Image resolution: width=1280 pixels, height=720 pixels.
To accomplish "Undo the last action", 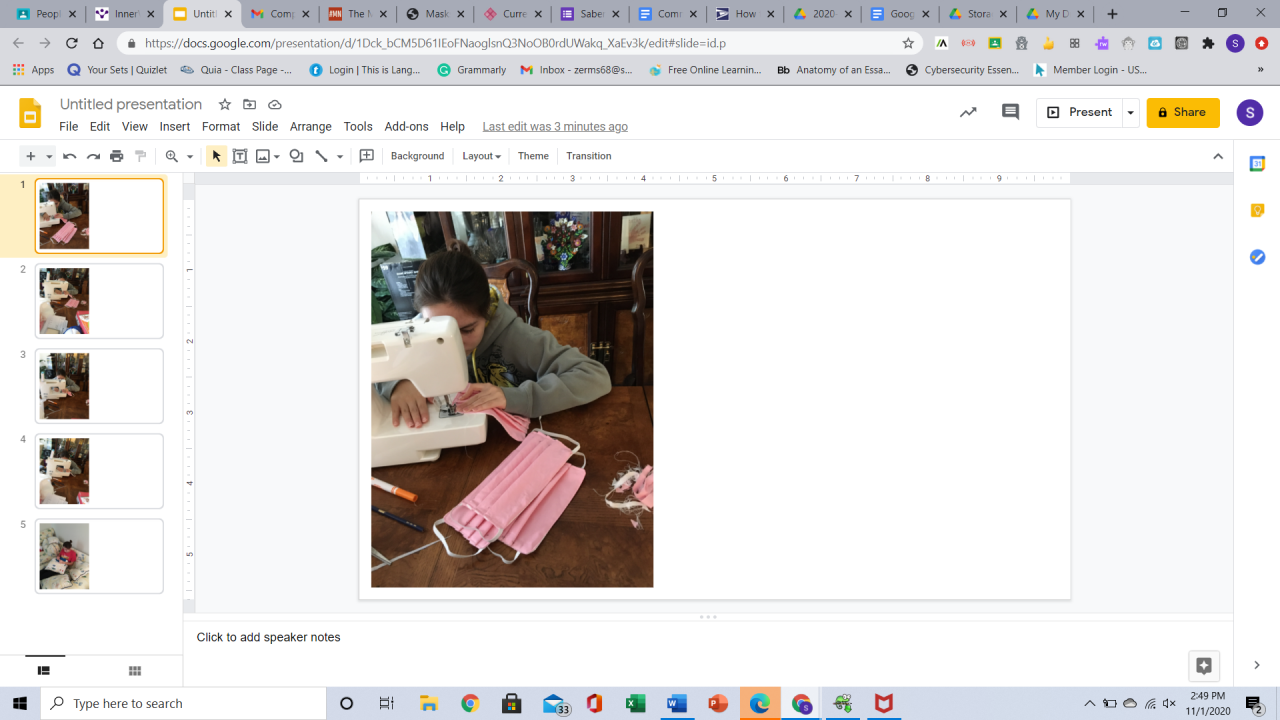I will click(x=69, y=156).
